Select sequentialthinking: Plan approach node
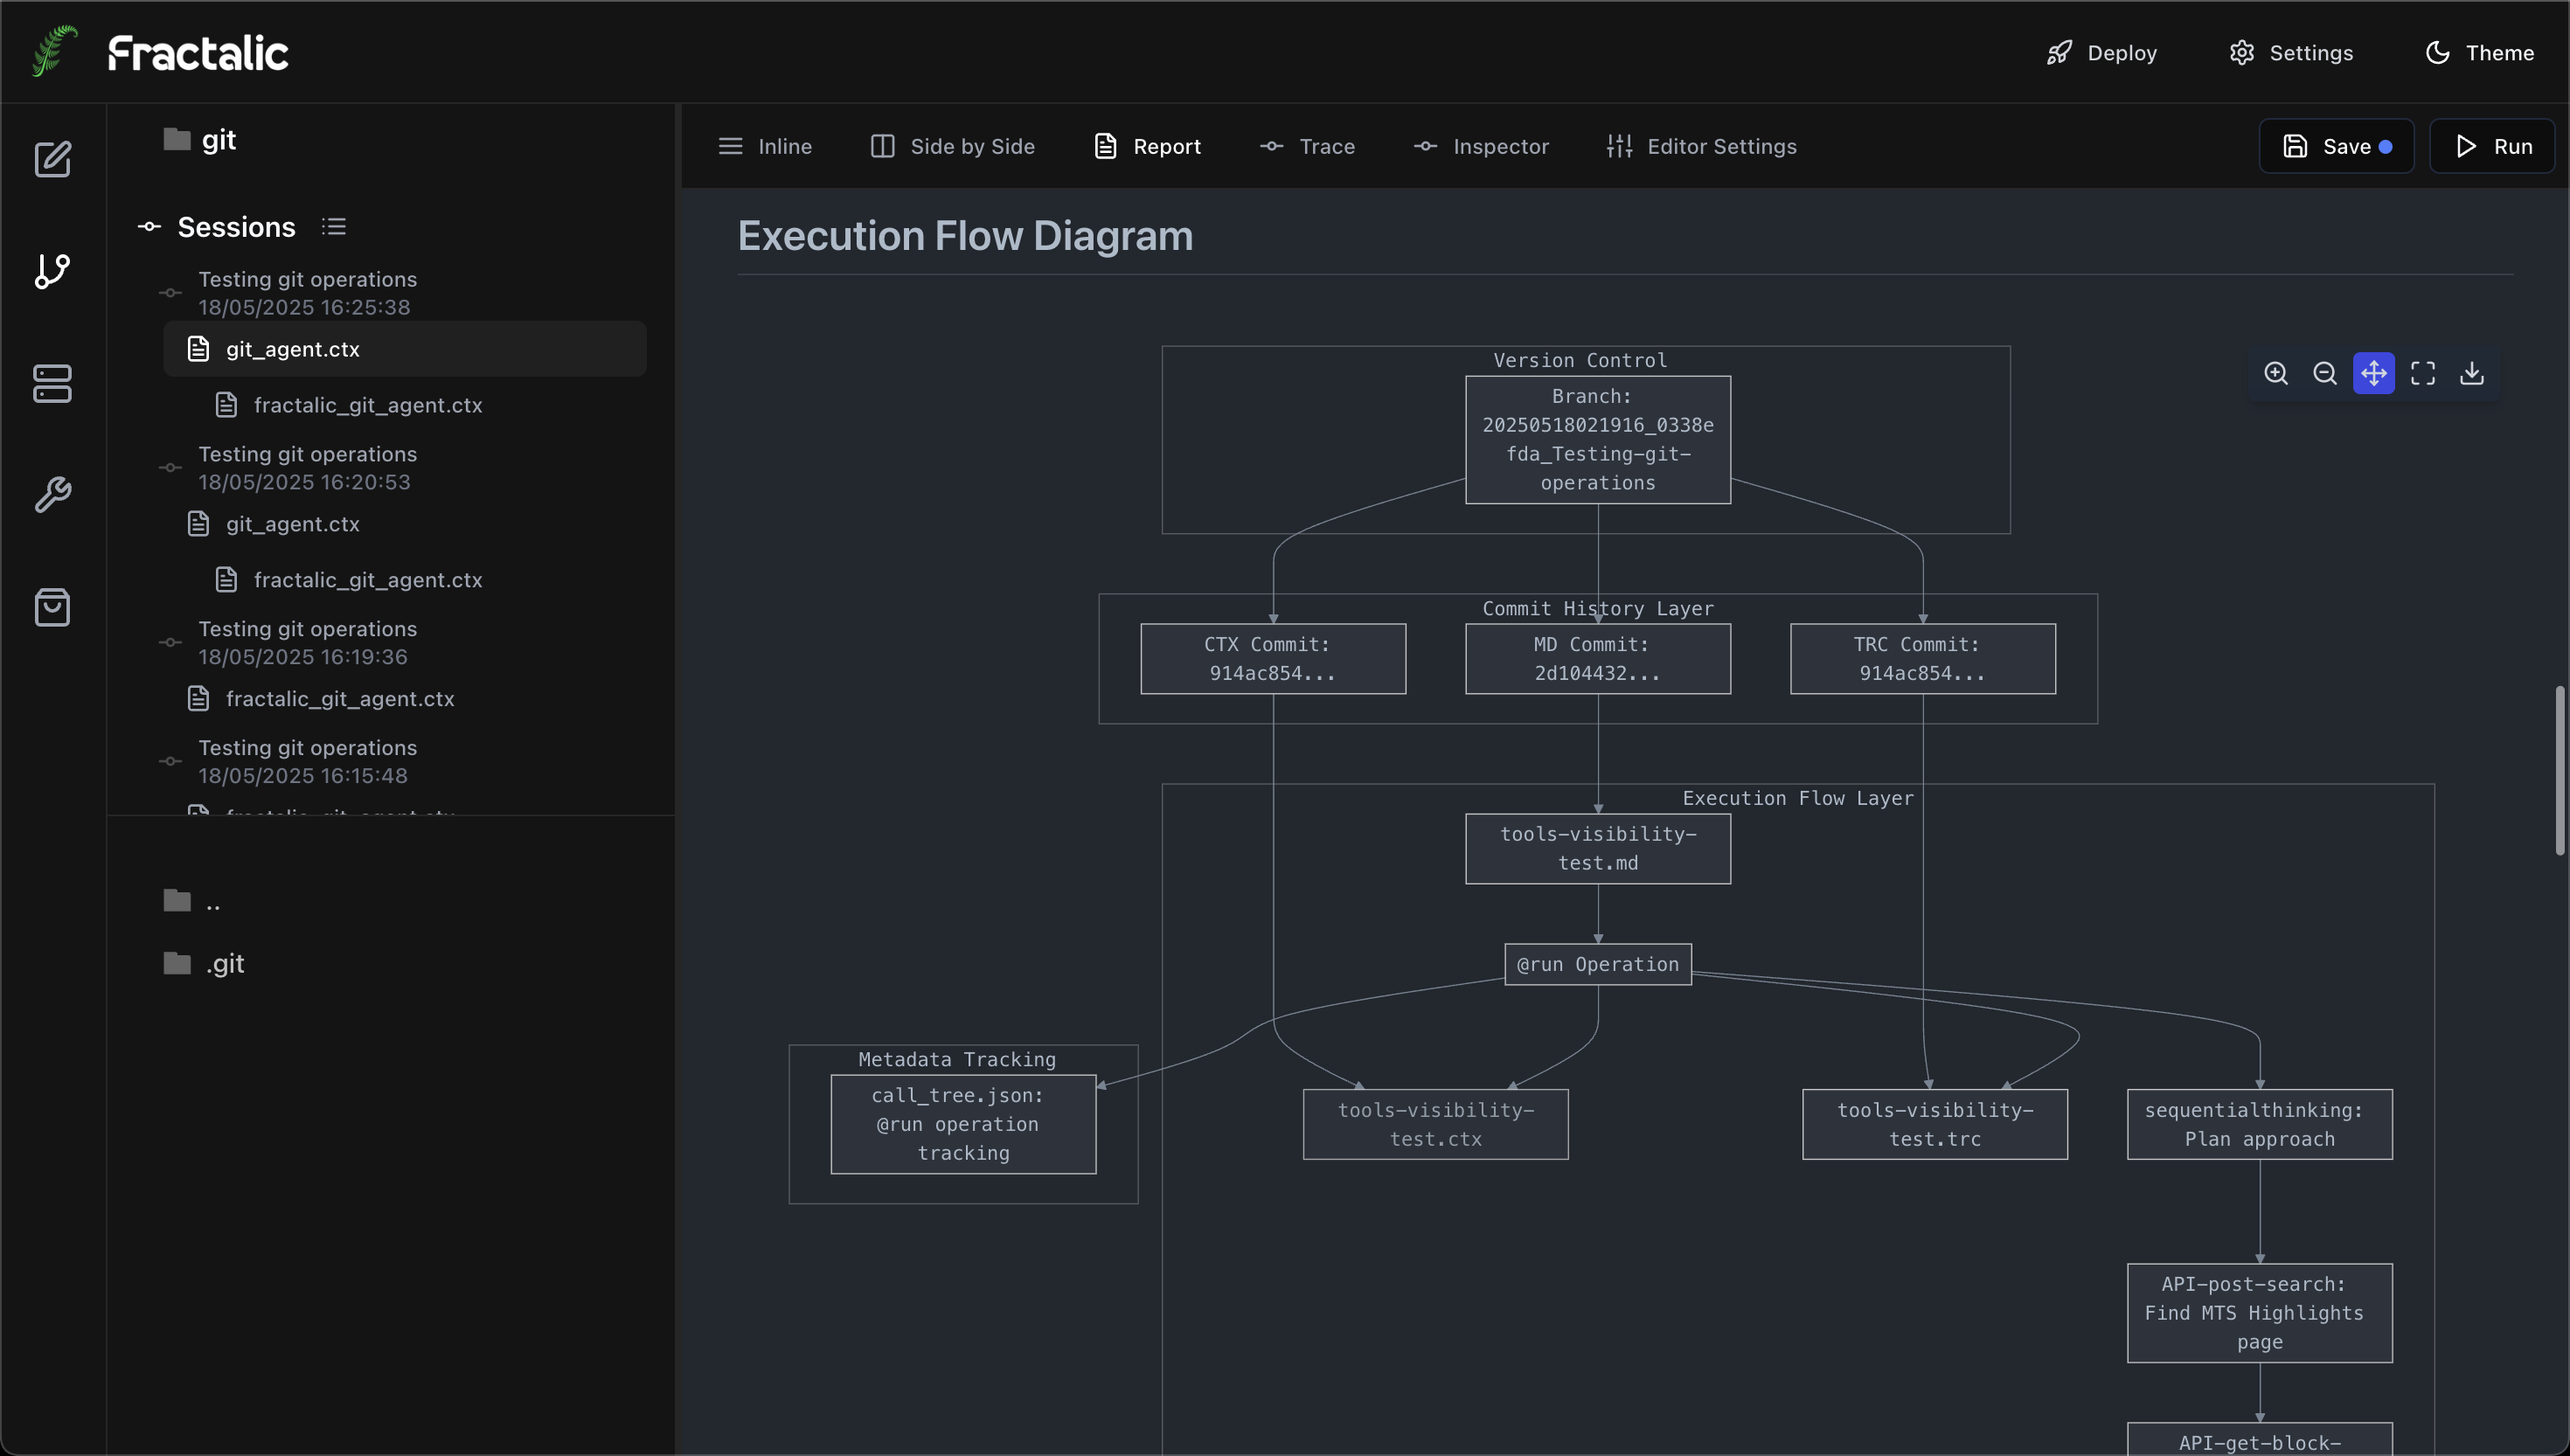Screen dimensions: 2570x1456 [2260, 1124]
